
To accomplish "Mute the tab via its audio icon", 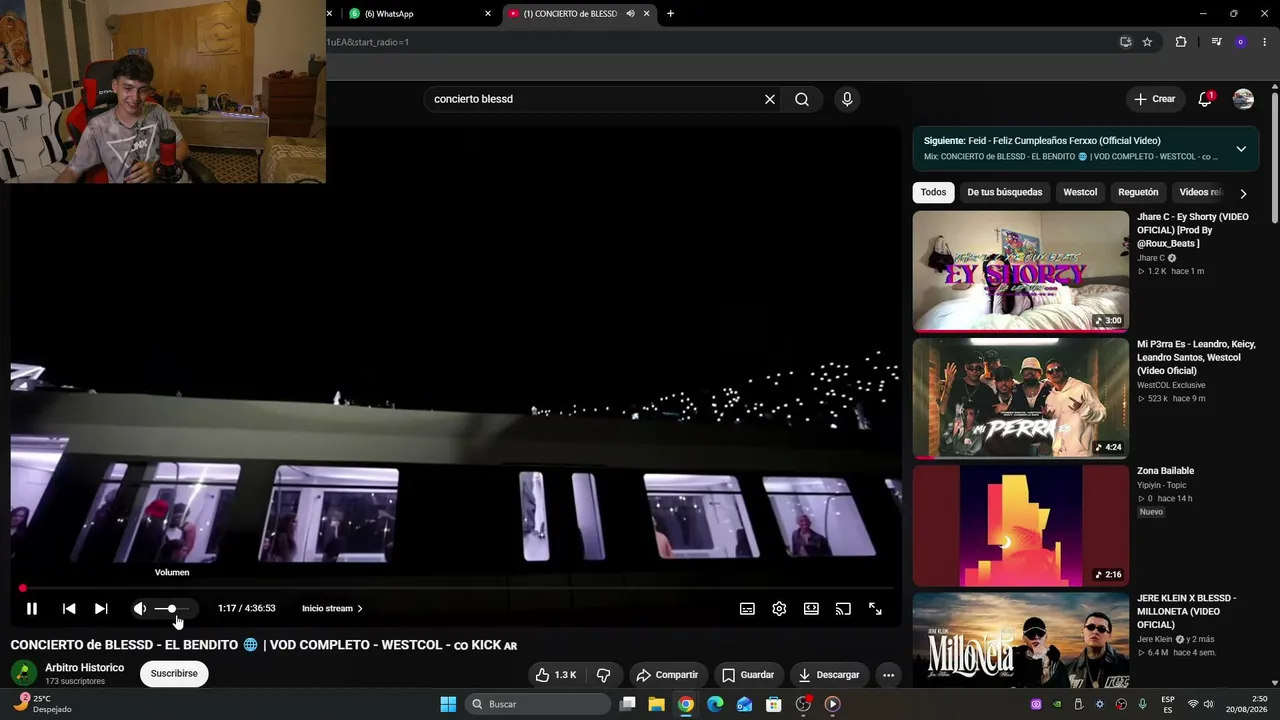I will click(x=630, y=14).
